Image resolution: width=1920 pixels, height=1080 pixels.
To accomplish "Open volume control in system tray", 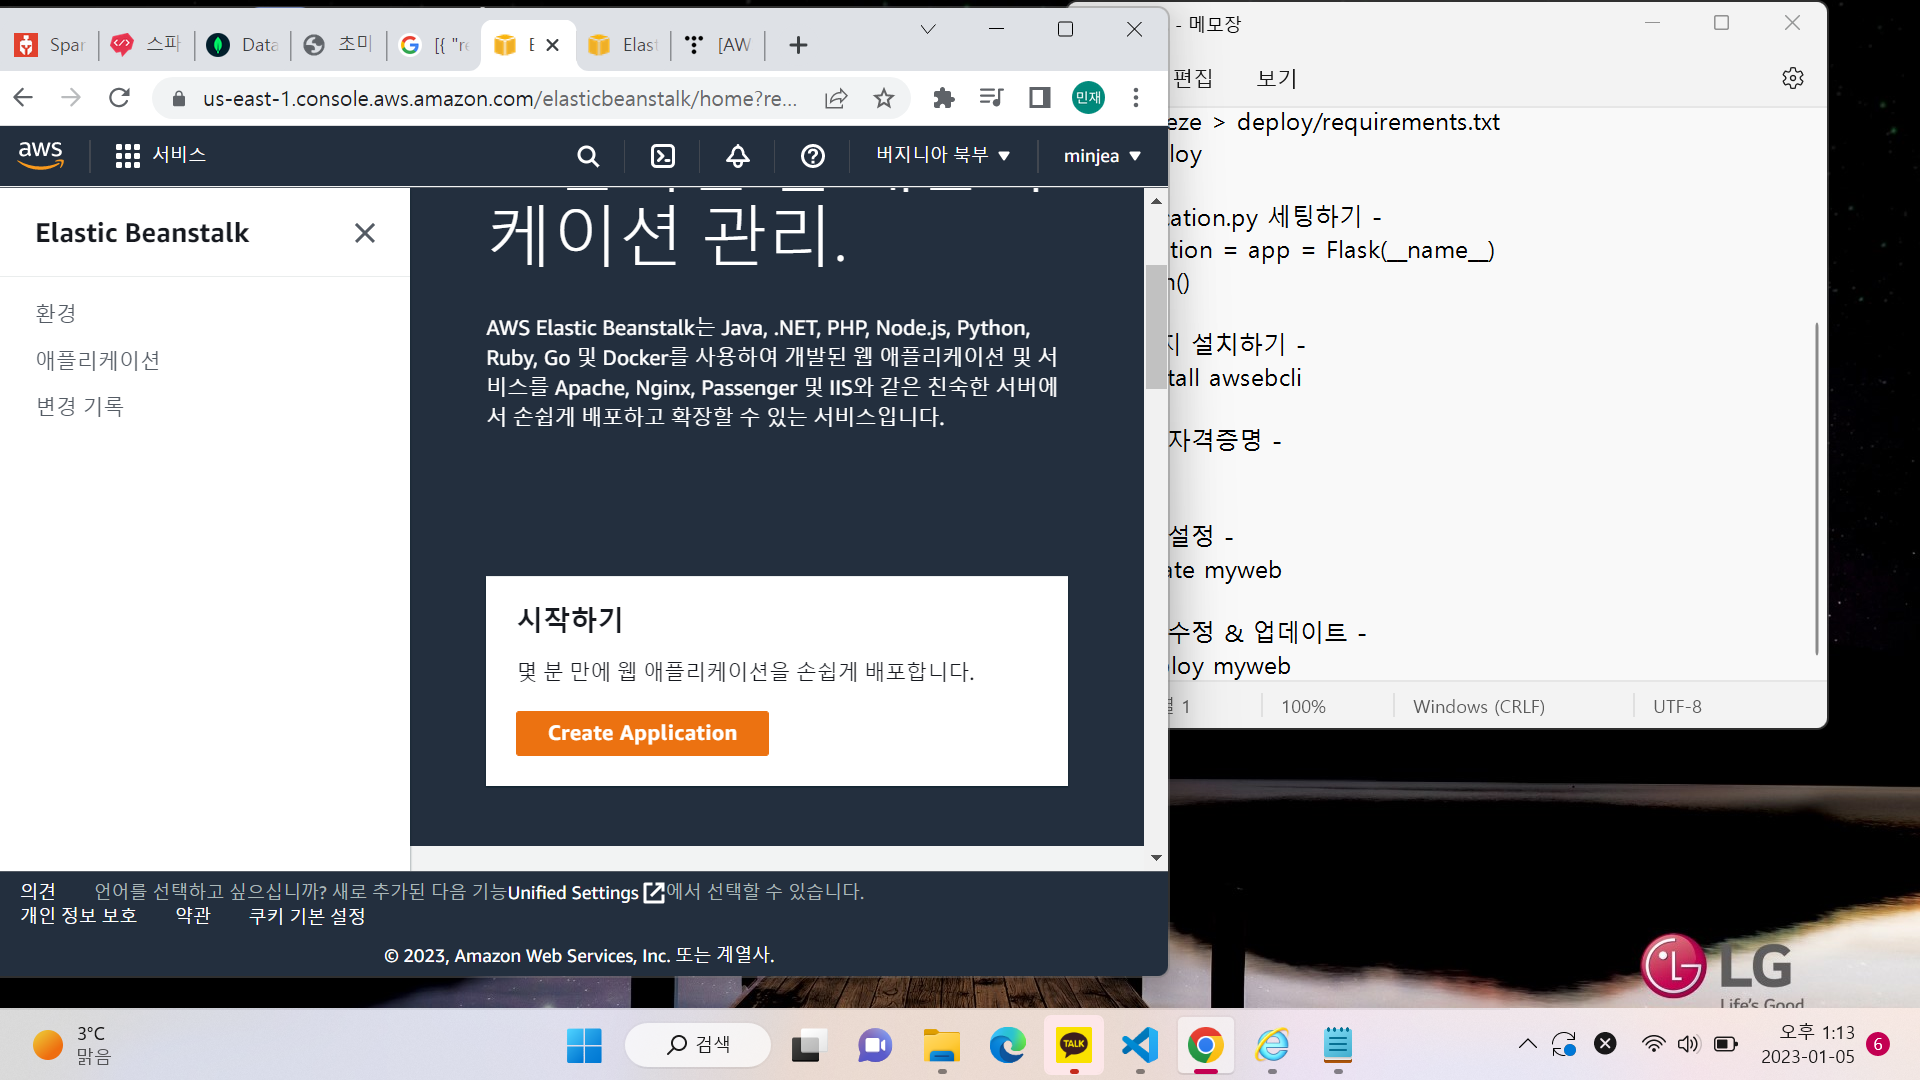I will point(1688,1044).
